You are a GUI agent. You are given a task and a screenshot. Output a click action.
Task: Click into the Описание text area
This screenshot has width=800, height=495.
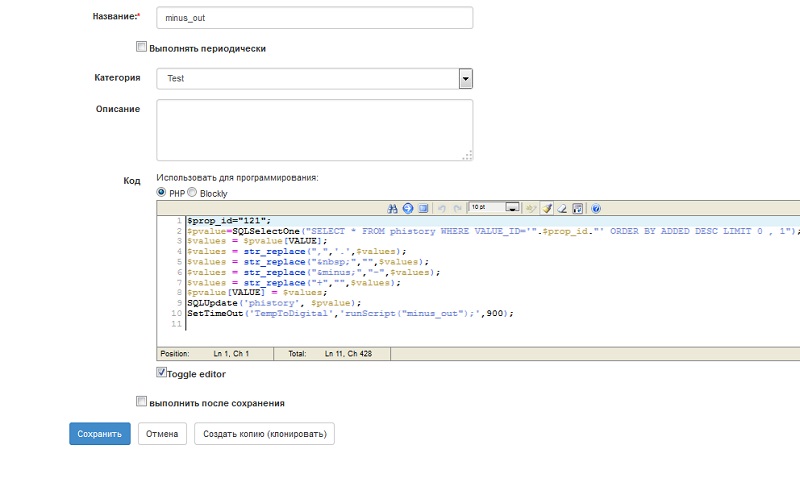click(x=314, y=129)
